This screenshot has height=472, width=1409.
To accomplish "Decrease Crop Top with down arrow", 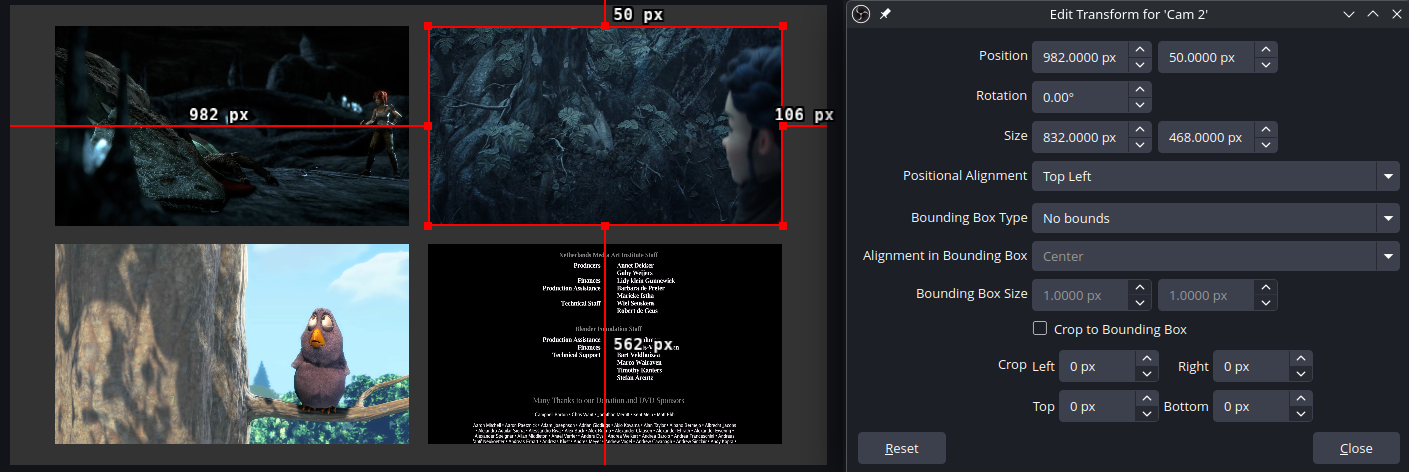I will point(1147,414).
